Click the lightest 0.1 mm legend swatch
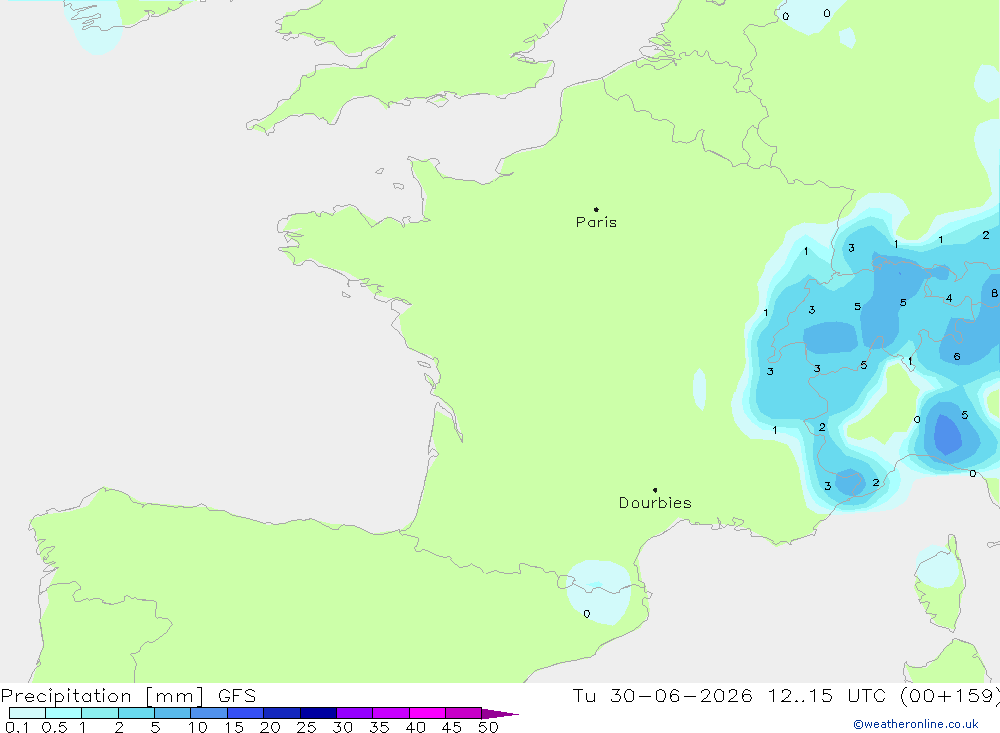 (x=27, y=713)
